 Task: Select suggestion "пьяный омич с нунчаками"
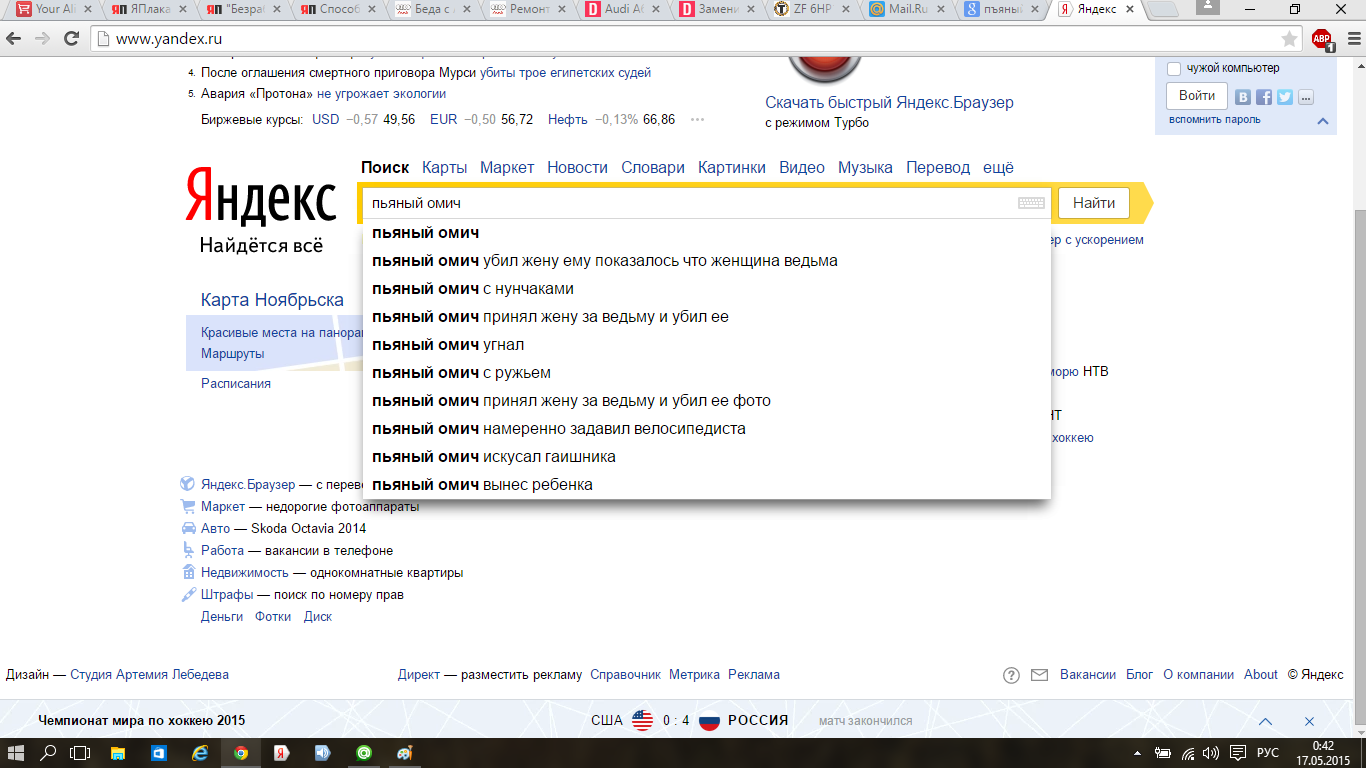click(707, 289)
